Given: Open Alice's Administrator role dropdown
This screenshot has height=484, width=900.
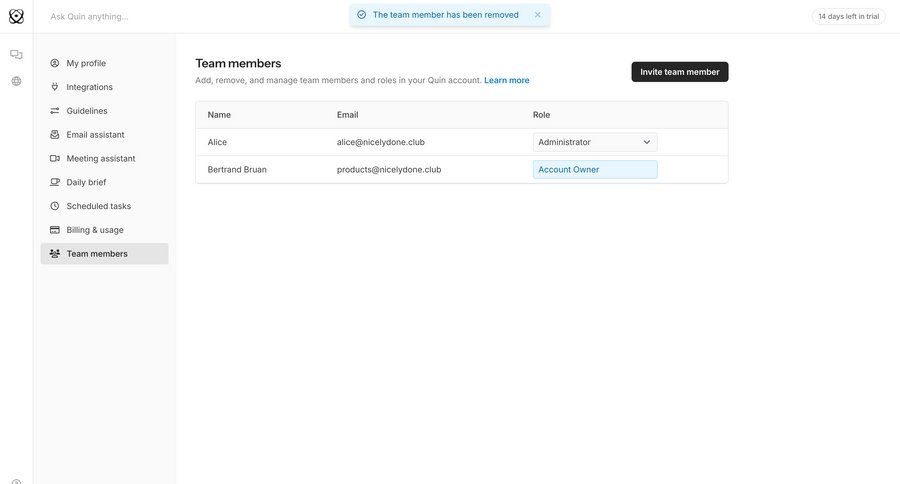Looking at the screenshot, I should tap(595, 142).
